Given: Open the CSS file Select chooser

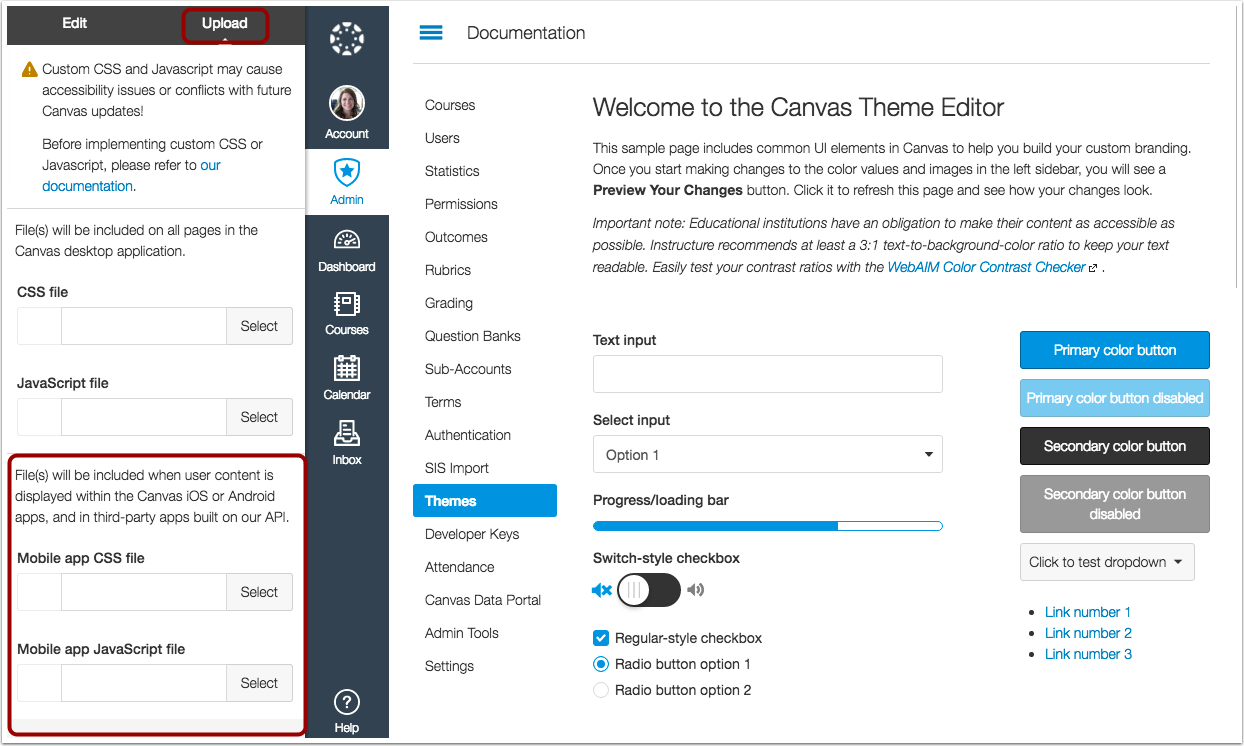Looking at the screenshot, I should (259, 325).
